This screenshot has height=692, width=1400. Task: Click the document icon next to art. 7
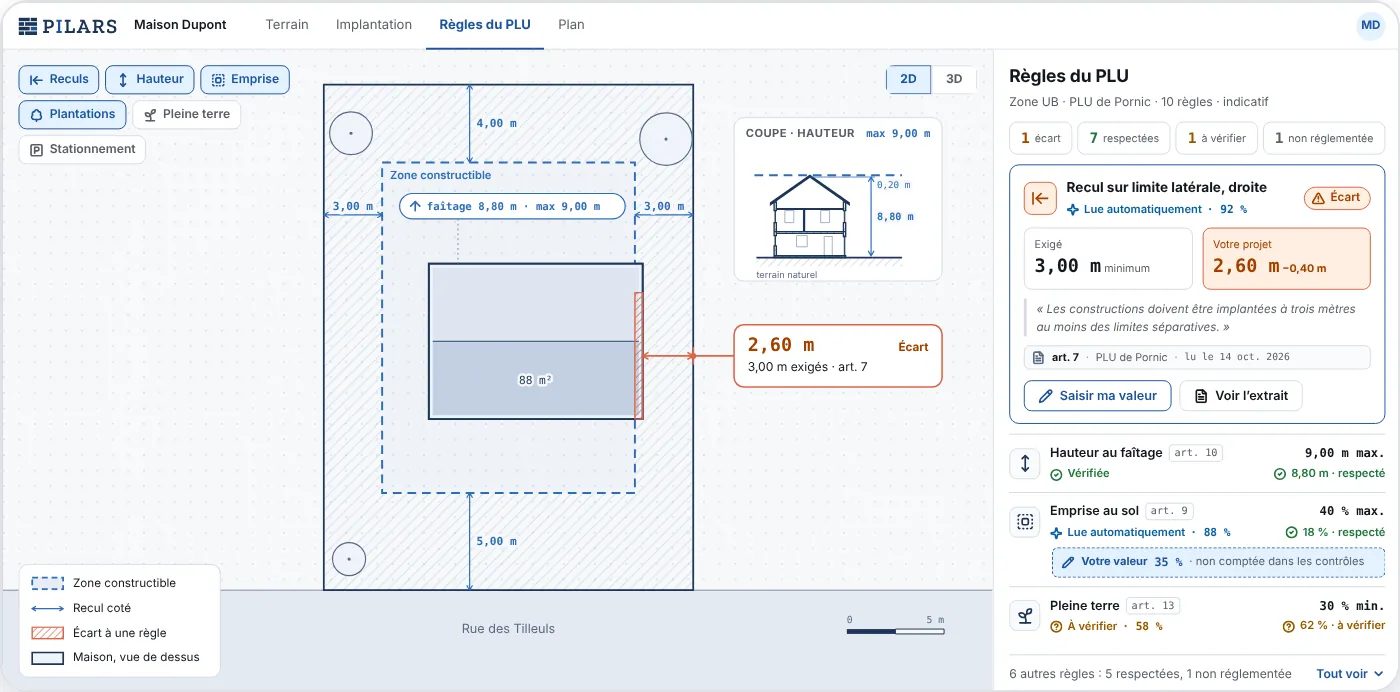(1040, 357)
